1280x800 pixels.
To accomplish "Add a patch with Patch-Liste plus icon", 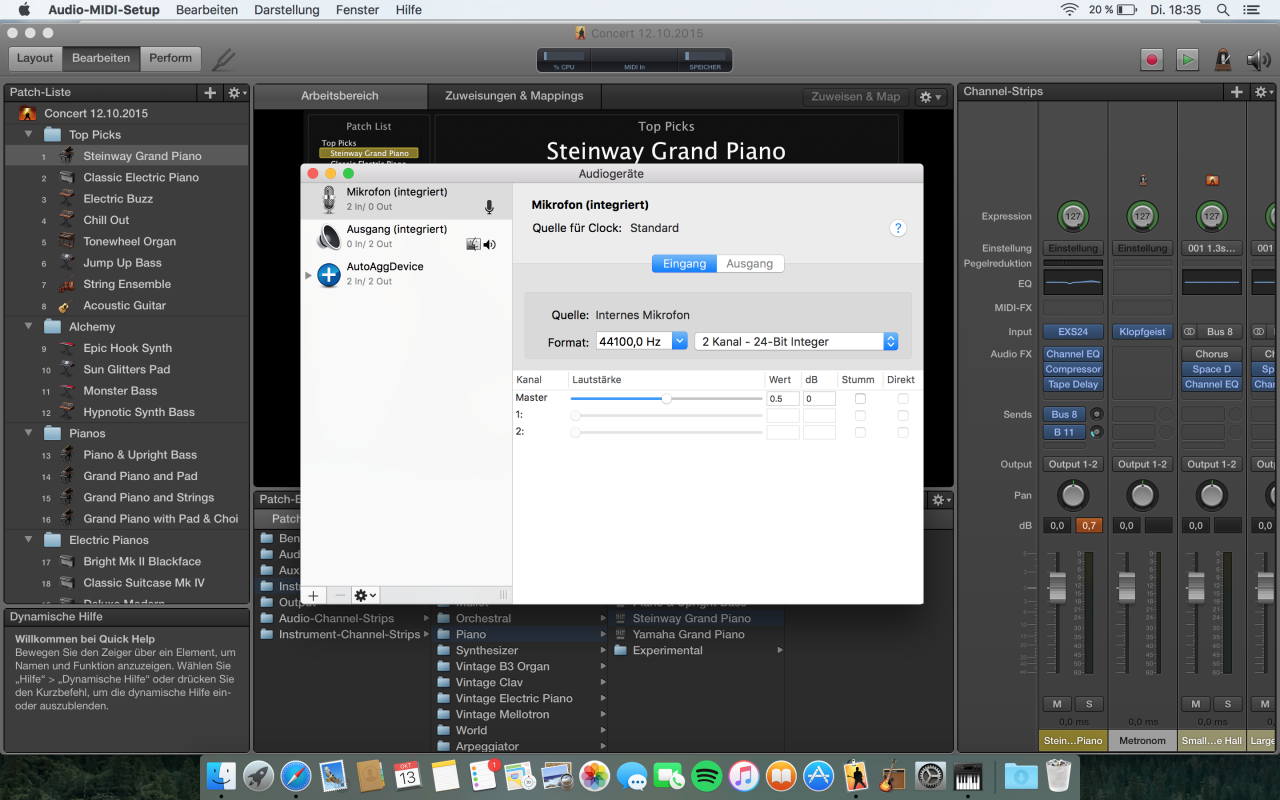I will pos(210,92).
